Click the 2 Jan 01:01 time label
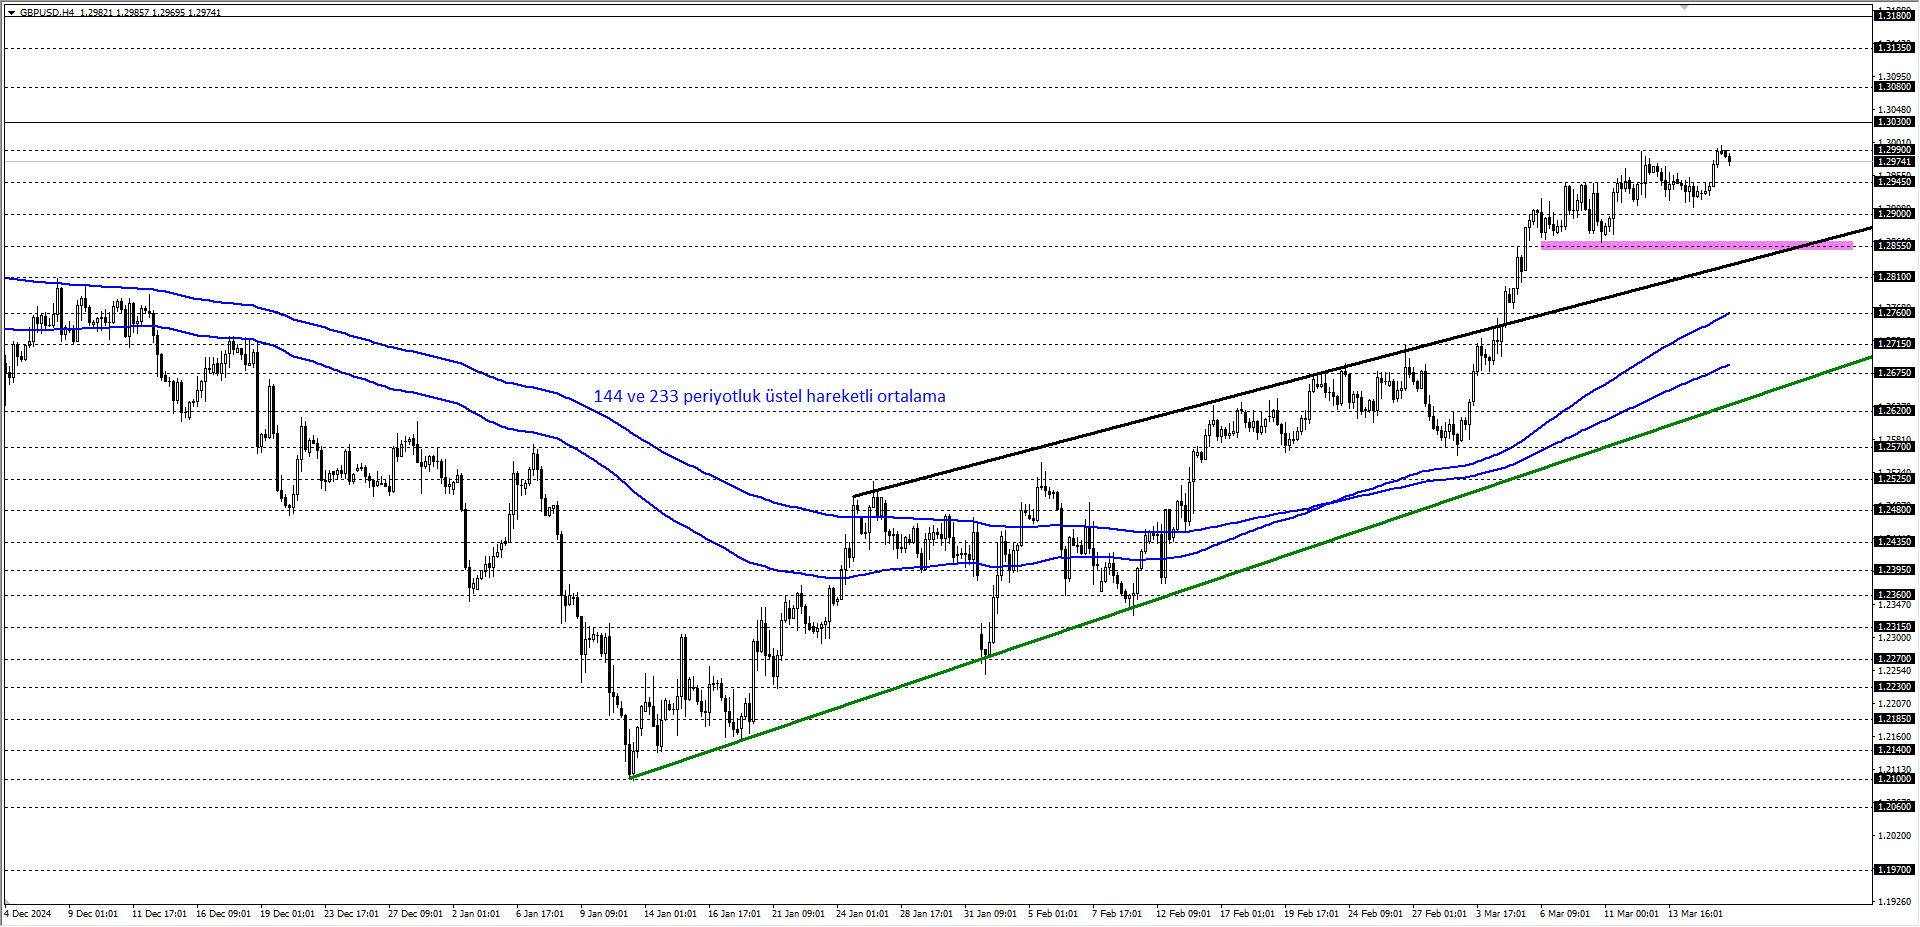 476,914
